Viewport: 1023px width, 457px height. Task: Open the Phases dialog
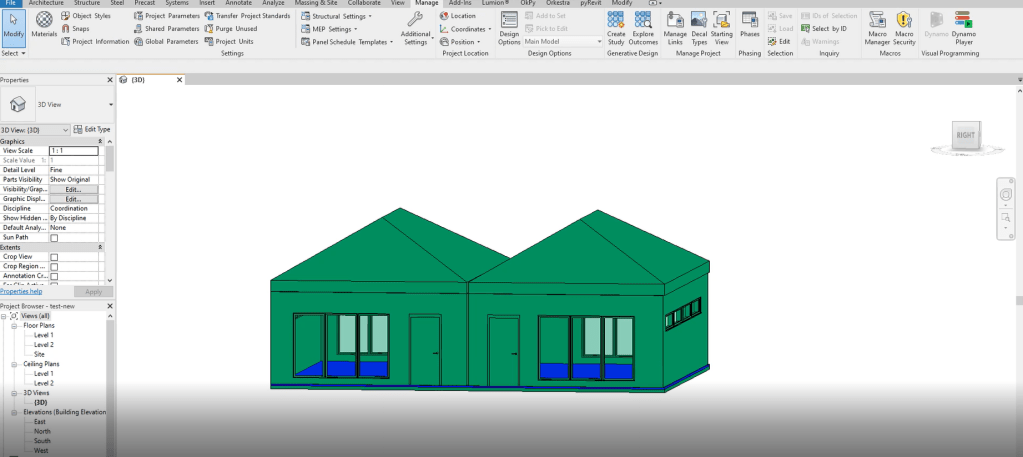point(749,24)
